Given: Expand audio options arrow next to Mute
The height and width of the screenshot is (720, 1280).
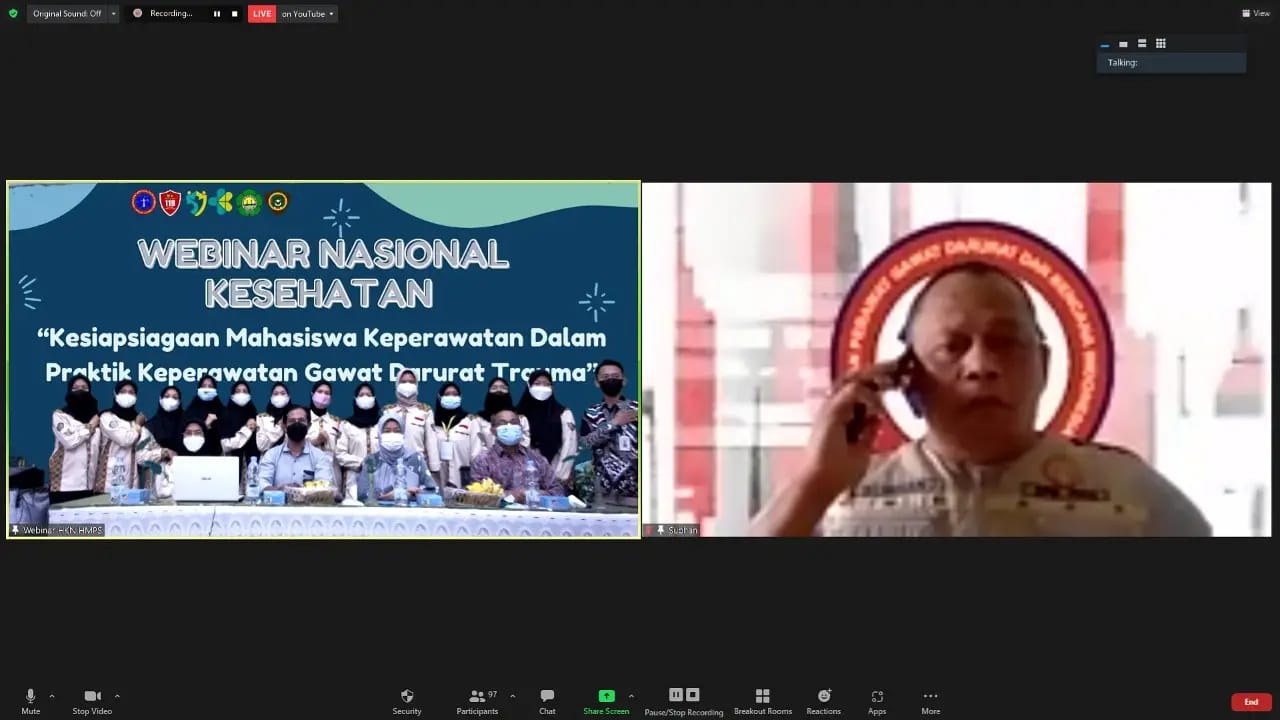Looking at the screenshot, I should point(52,696).
